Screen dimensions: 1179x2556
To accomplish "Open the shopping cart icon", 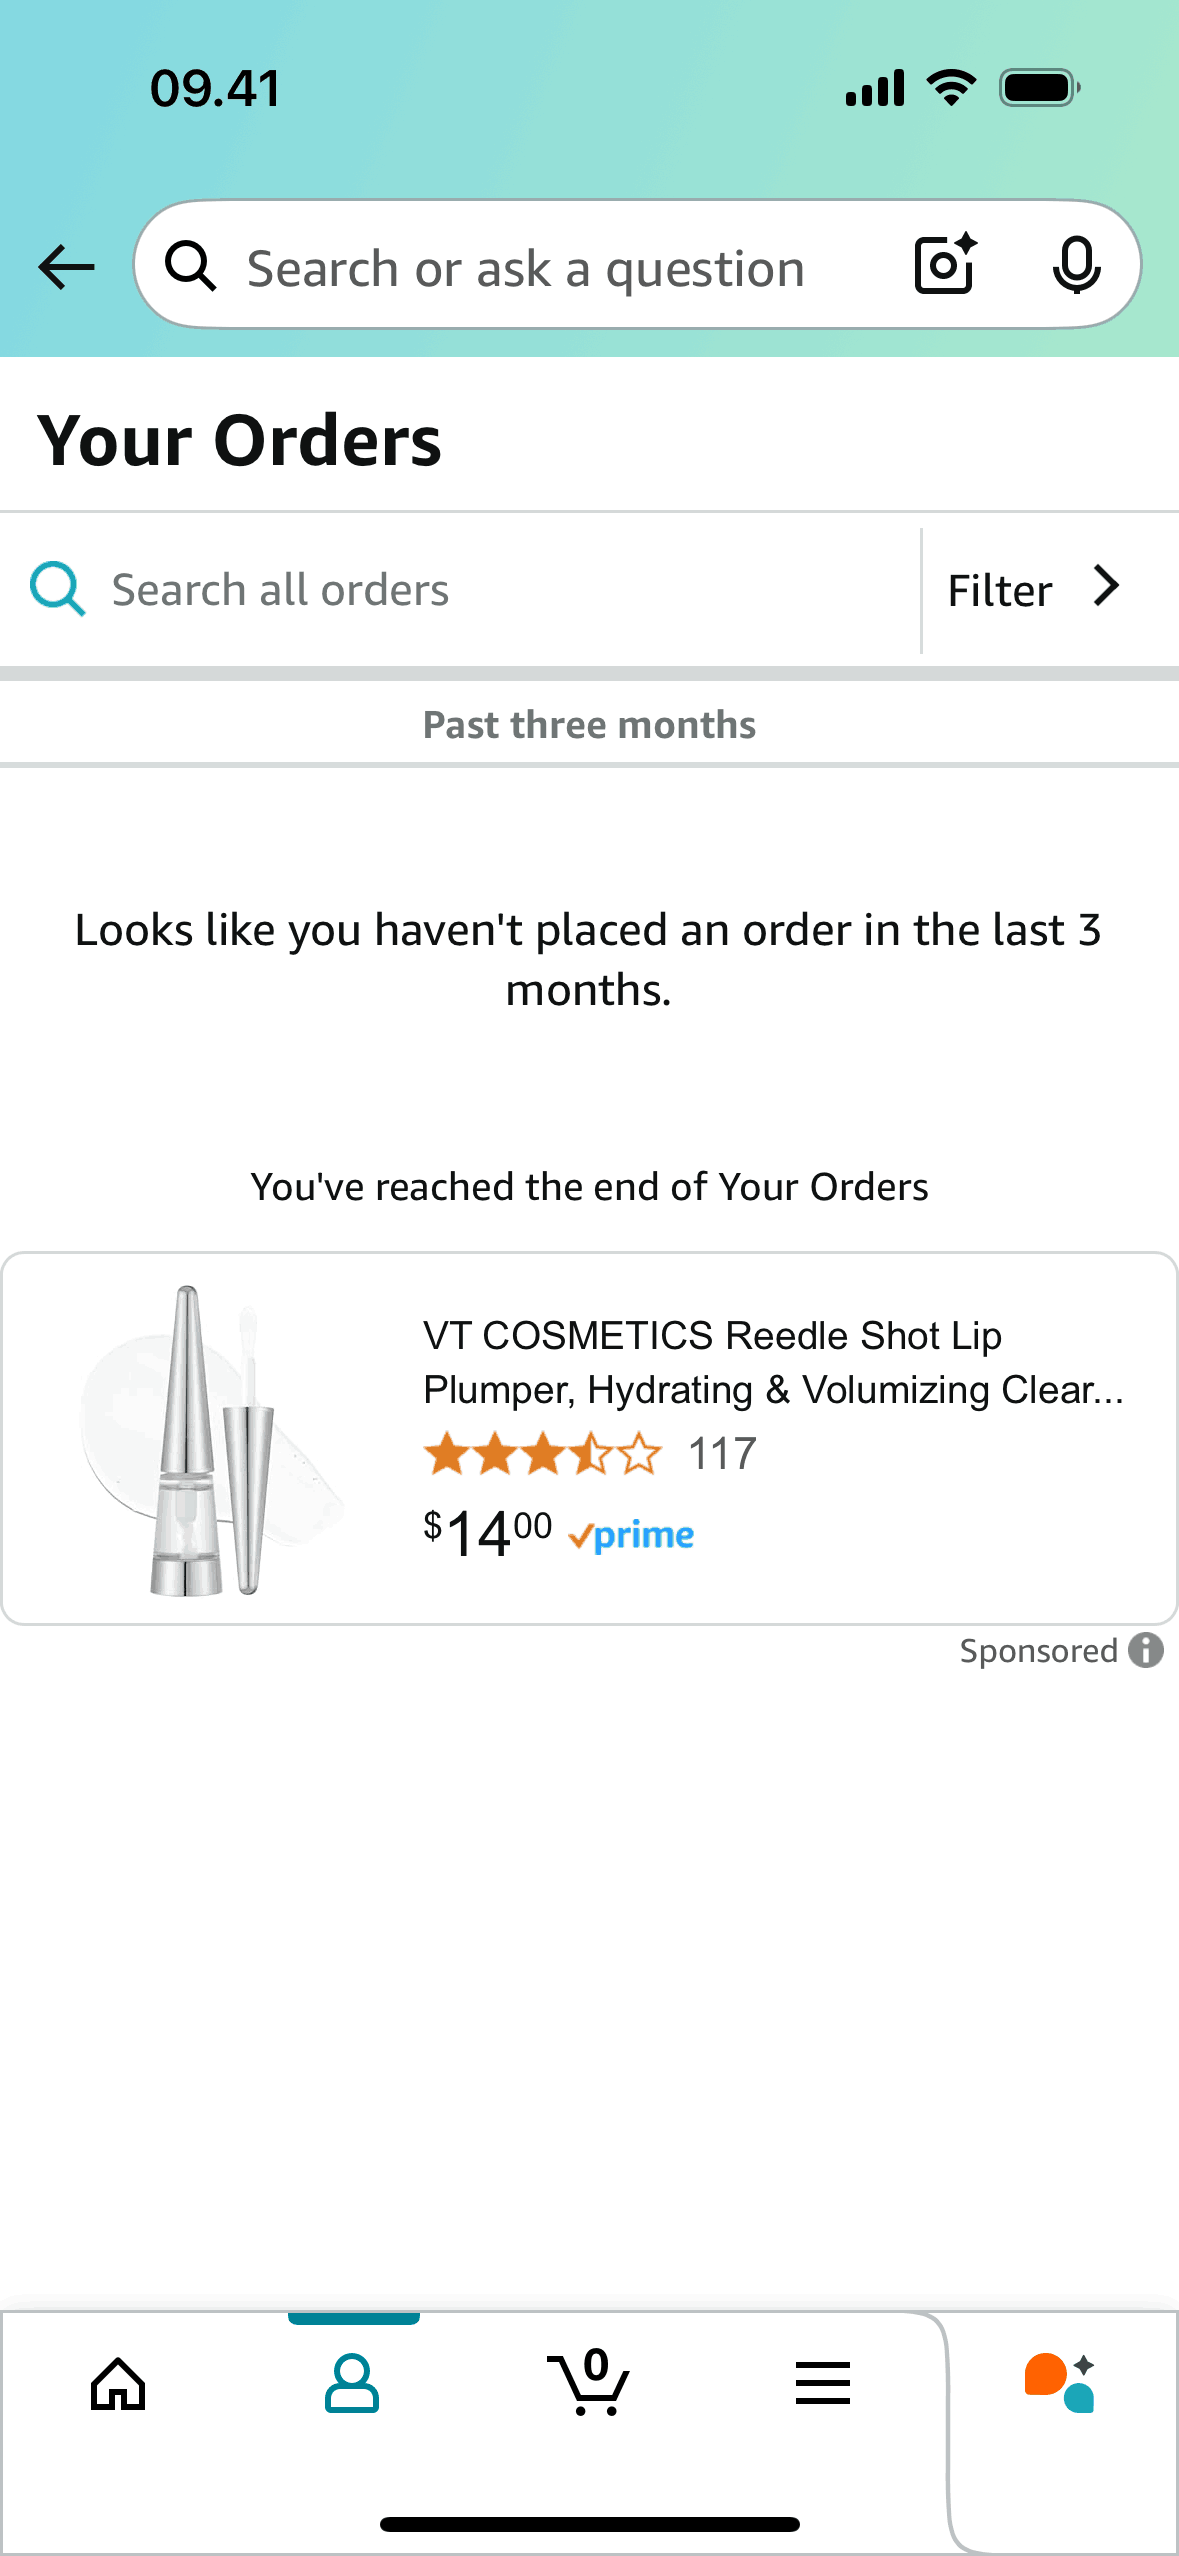I will 589,2384.
